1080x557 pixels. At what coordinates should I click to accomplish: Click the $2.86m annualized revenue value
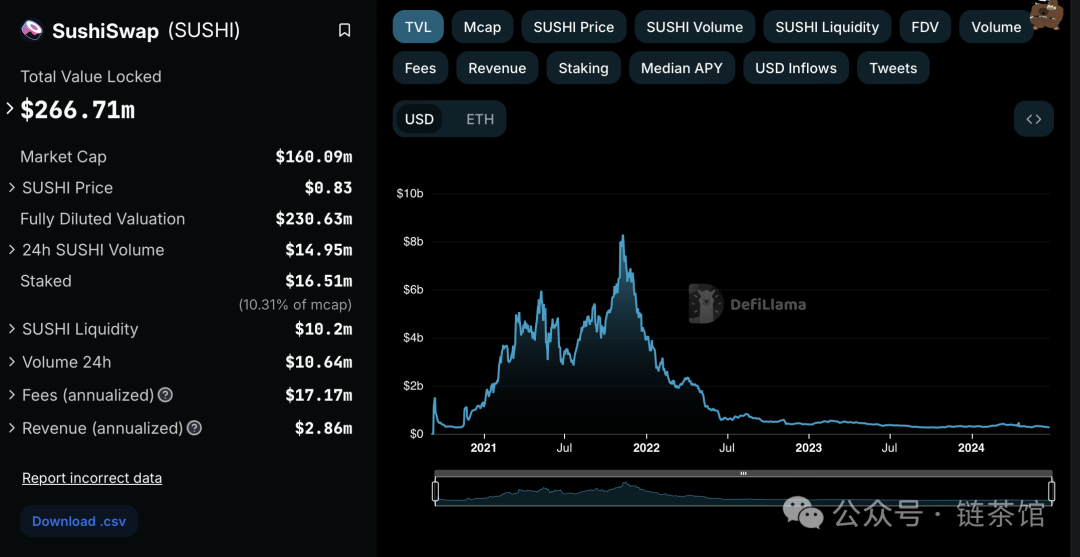point(324,428)
